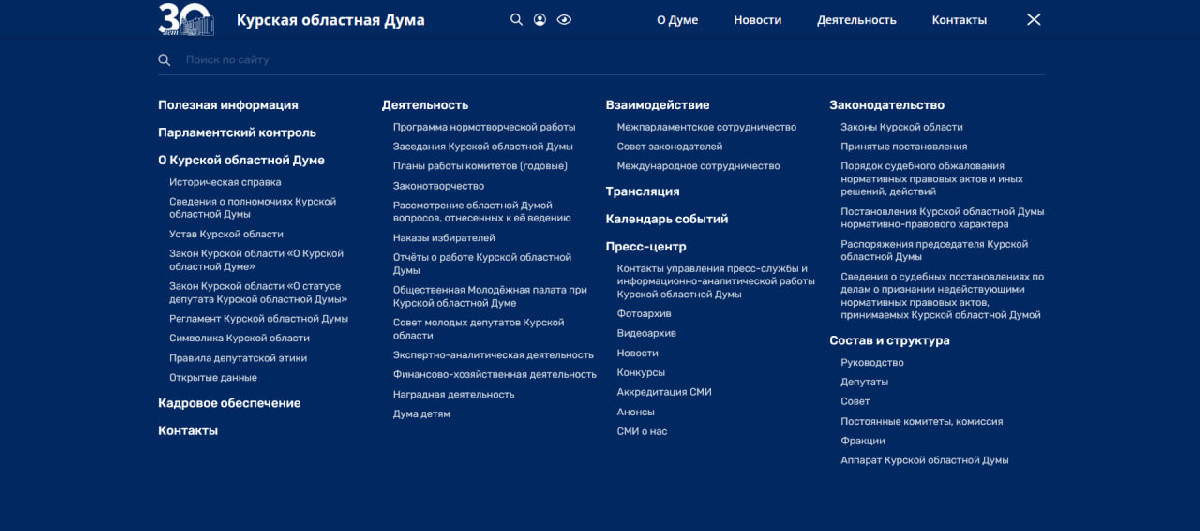
Task: Close the full-screen menu with X
Action: 1034,20
